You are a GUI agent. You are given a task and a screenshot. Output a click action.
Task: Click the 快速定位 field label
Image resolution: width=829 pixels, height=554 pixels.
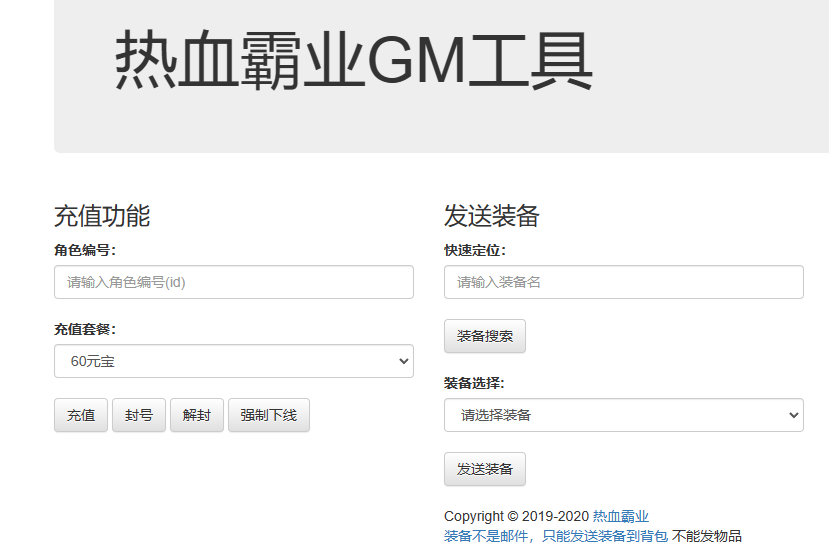coord(475,250)
